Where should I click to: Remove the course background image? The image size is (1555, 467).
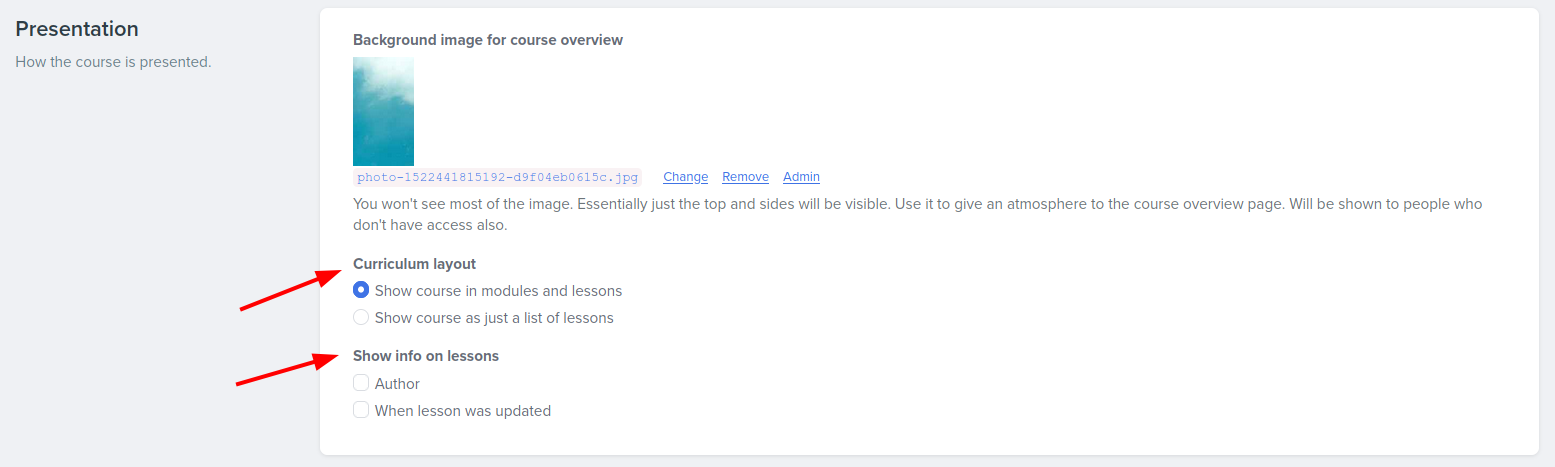pos(745,177)
